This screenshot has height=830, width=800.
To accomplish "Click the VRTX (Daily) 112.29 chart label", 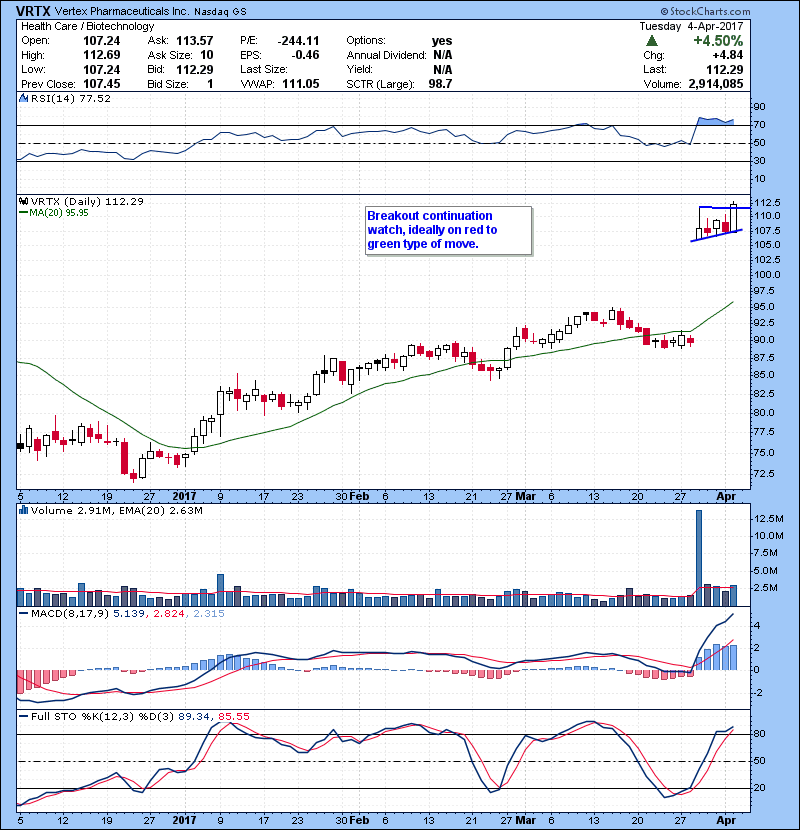I will pos(87,201).
